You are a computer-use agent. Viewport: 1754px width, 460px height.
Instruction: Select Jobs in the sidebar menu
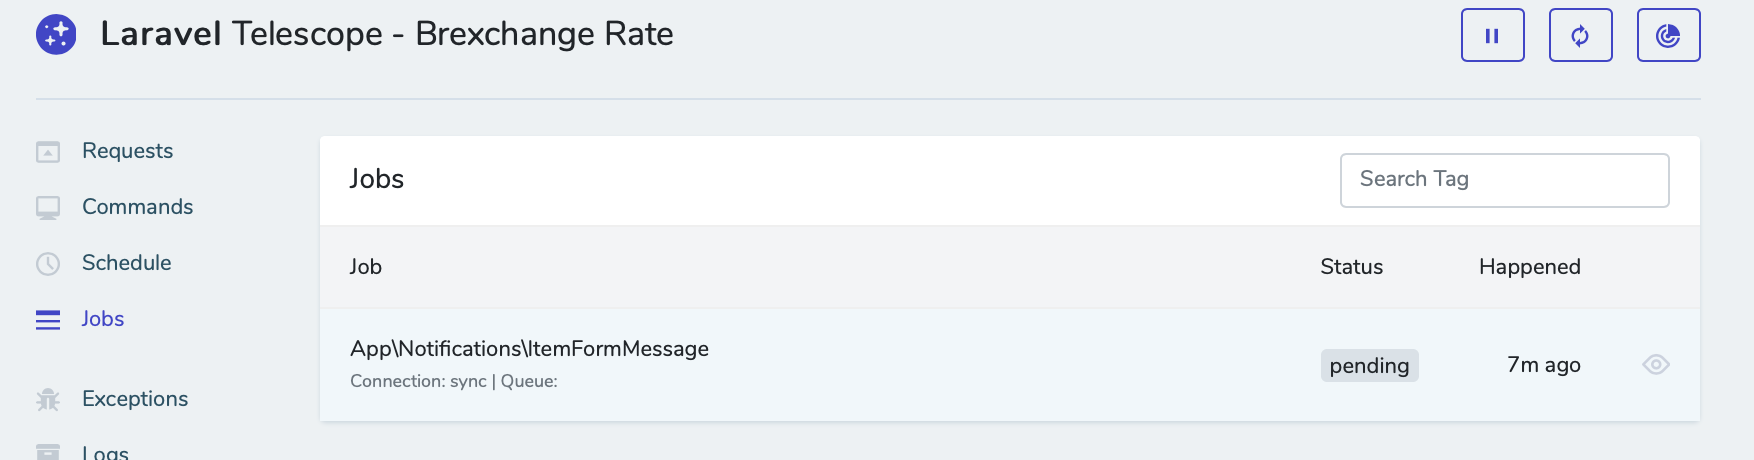click(103, 319)
